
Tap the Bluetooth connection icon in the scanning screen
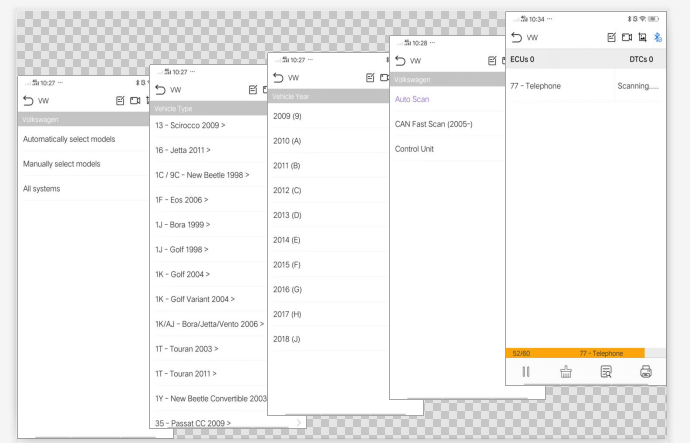658,37
